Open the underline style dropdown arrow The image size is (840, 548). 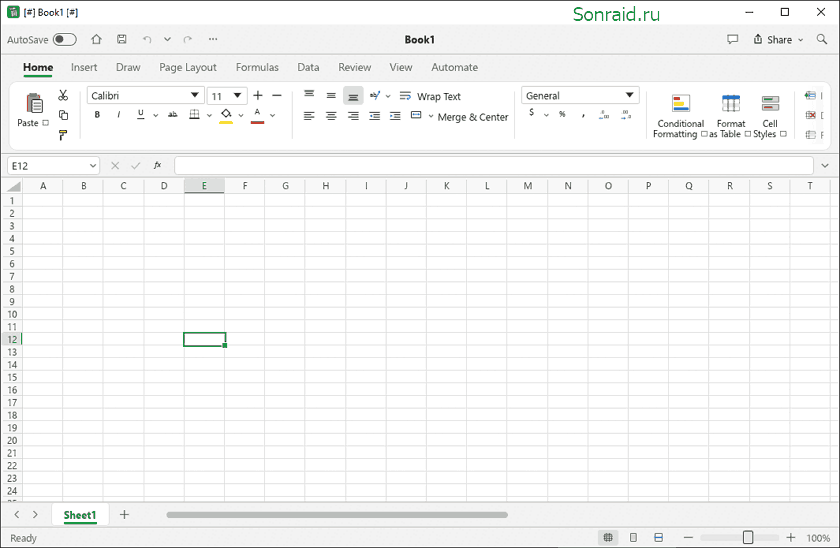pyautogui.click(x=155, y=115)
